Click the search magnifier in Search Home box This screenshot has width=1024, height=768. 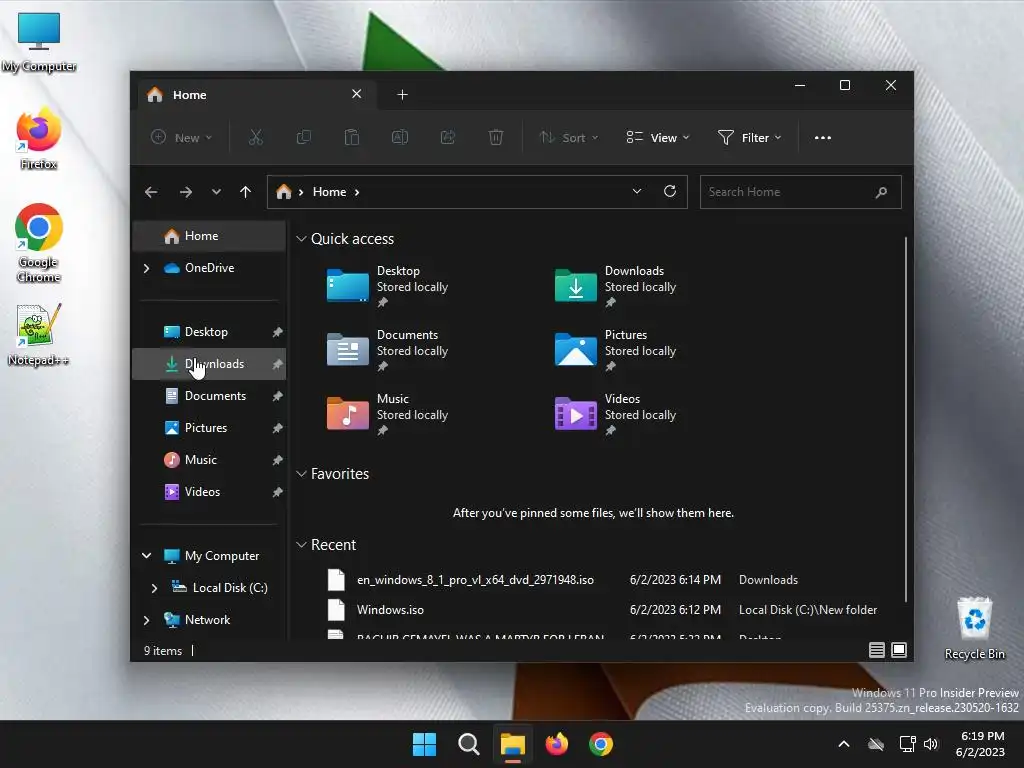pyautogui.click(x=881, y=192)
